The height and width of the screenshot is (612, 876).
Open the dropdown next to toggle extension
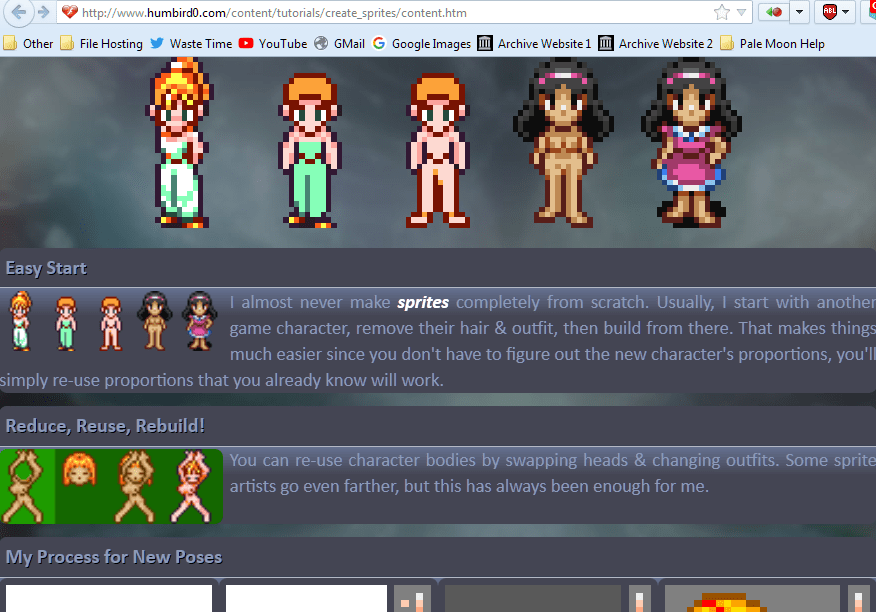[799, 12]
